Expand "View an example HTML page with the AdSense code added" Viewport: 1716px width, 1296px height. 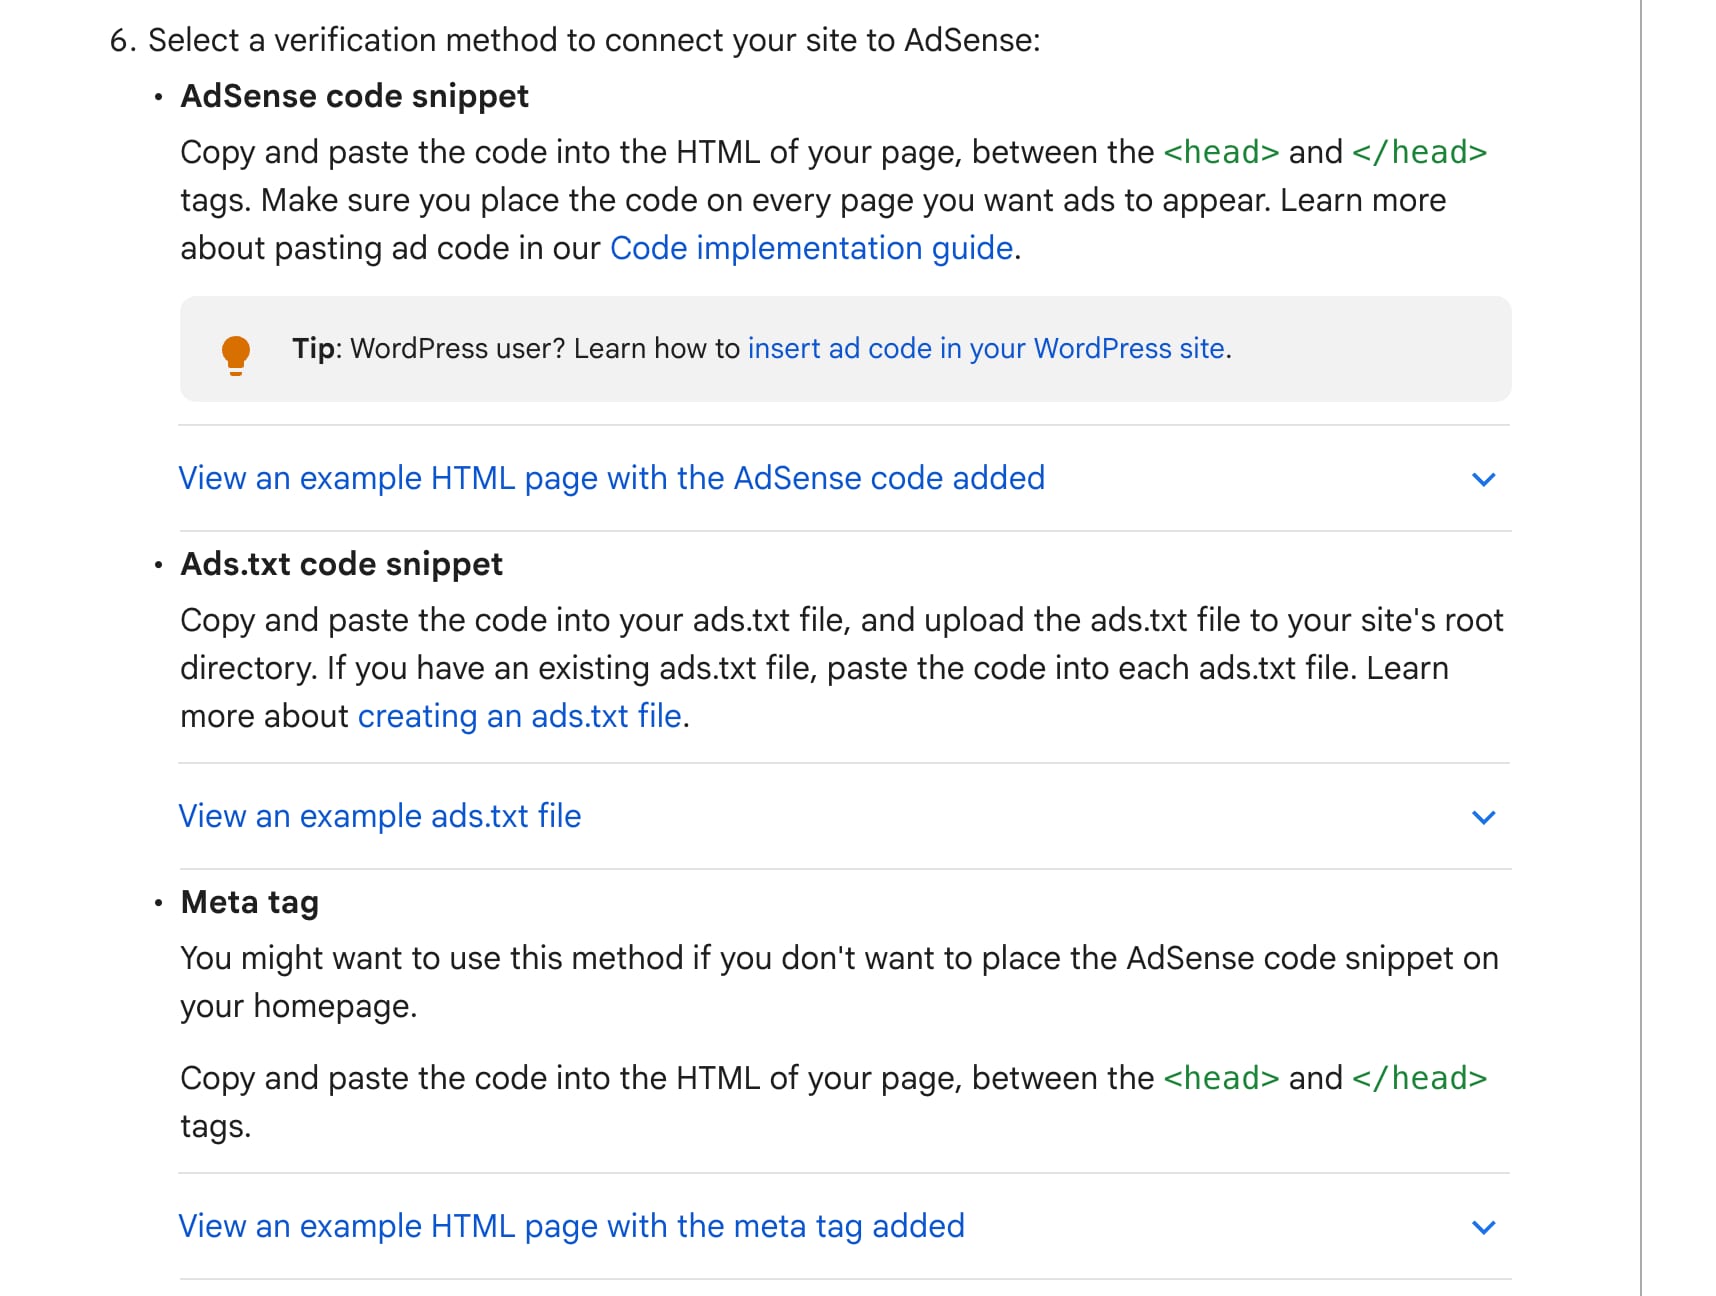pos(611,478)
